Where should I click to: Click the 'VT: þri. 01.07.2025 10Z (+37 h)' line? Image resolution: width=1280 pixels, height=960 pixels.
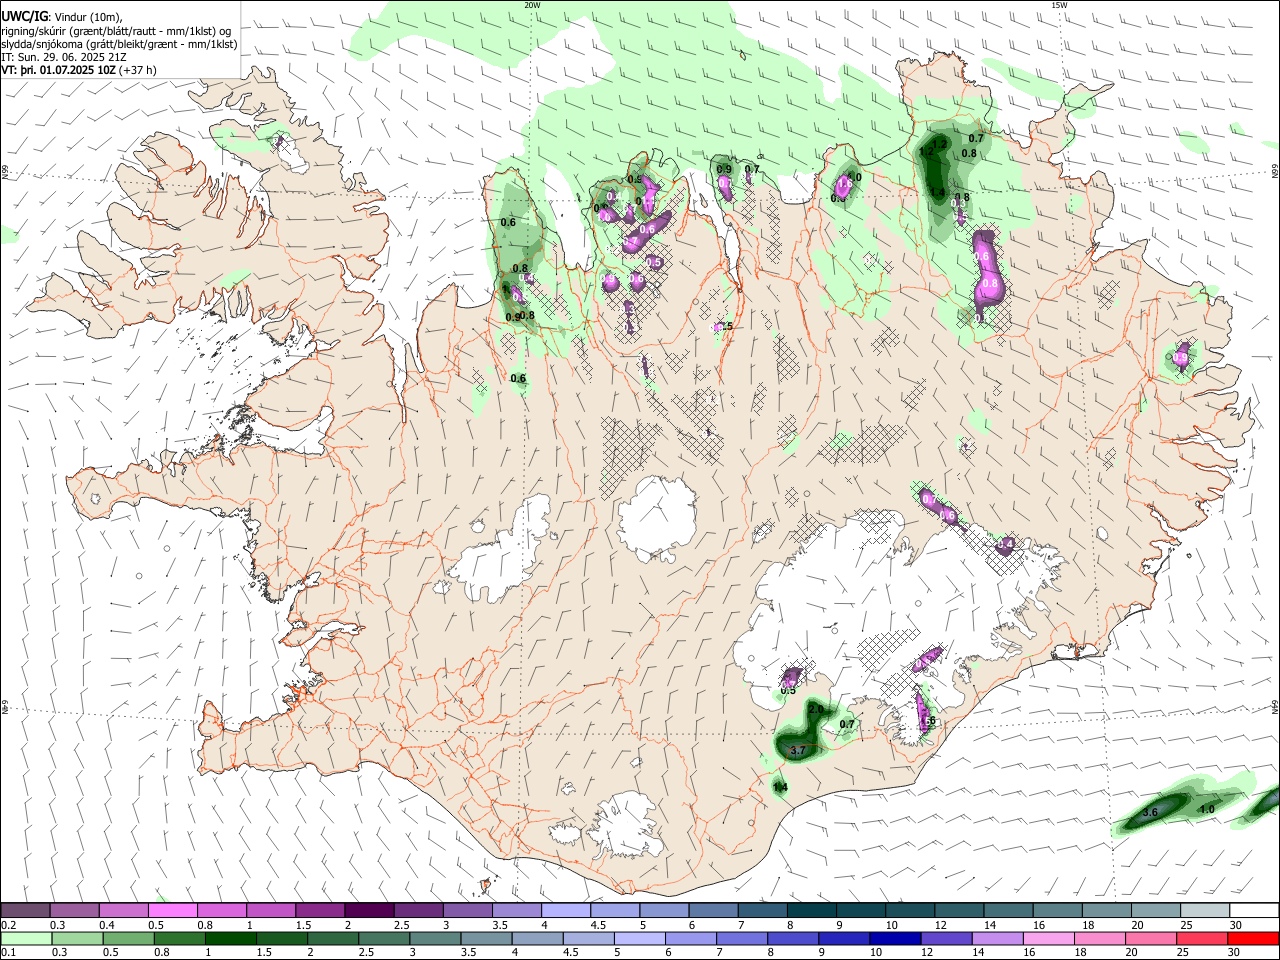(x=79, y=70)
